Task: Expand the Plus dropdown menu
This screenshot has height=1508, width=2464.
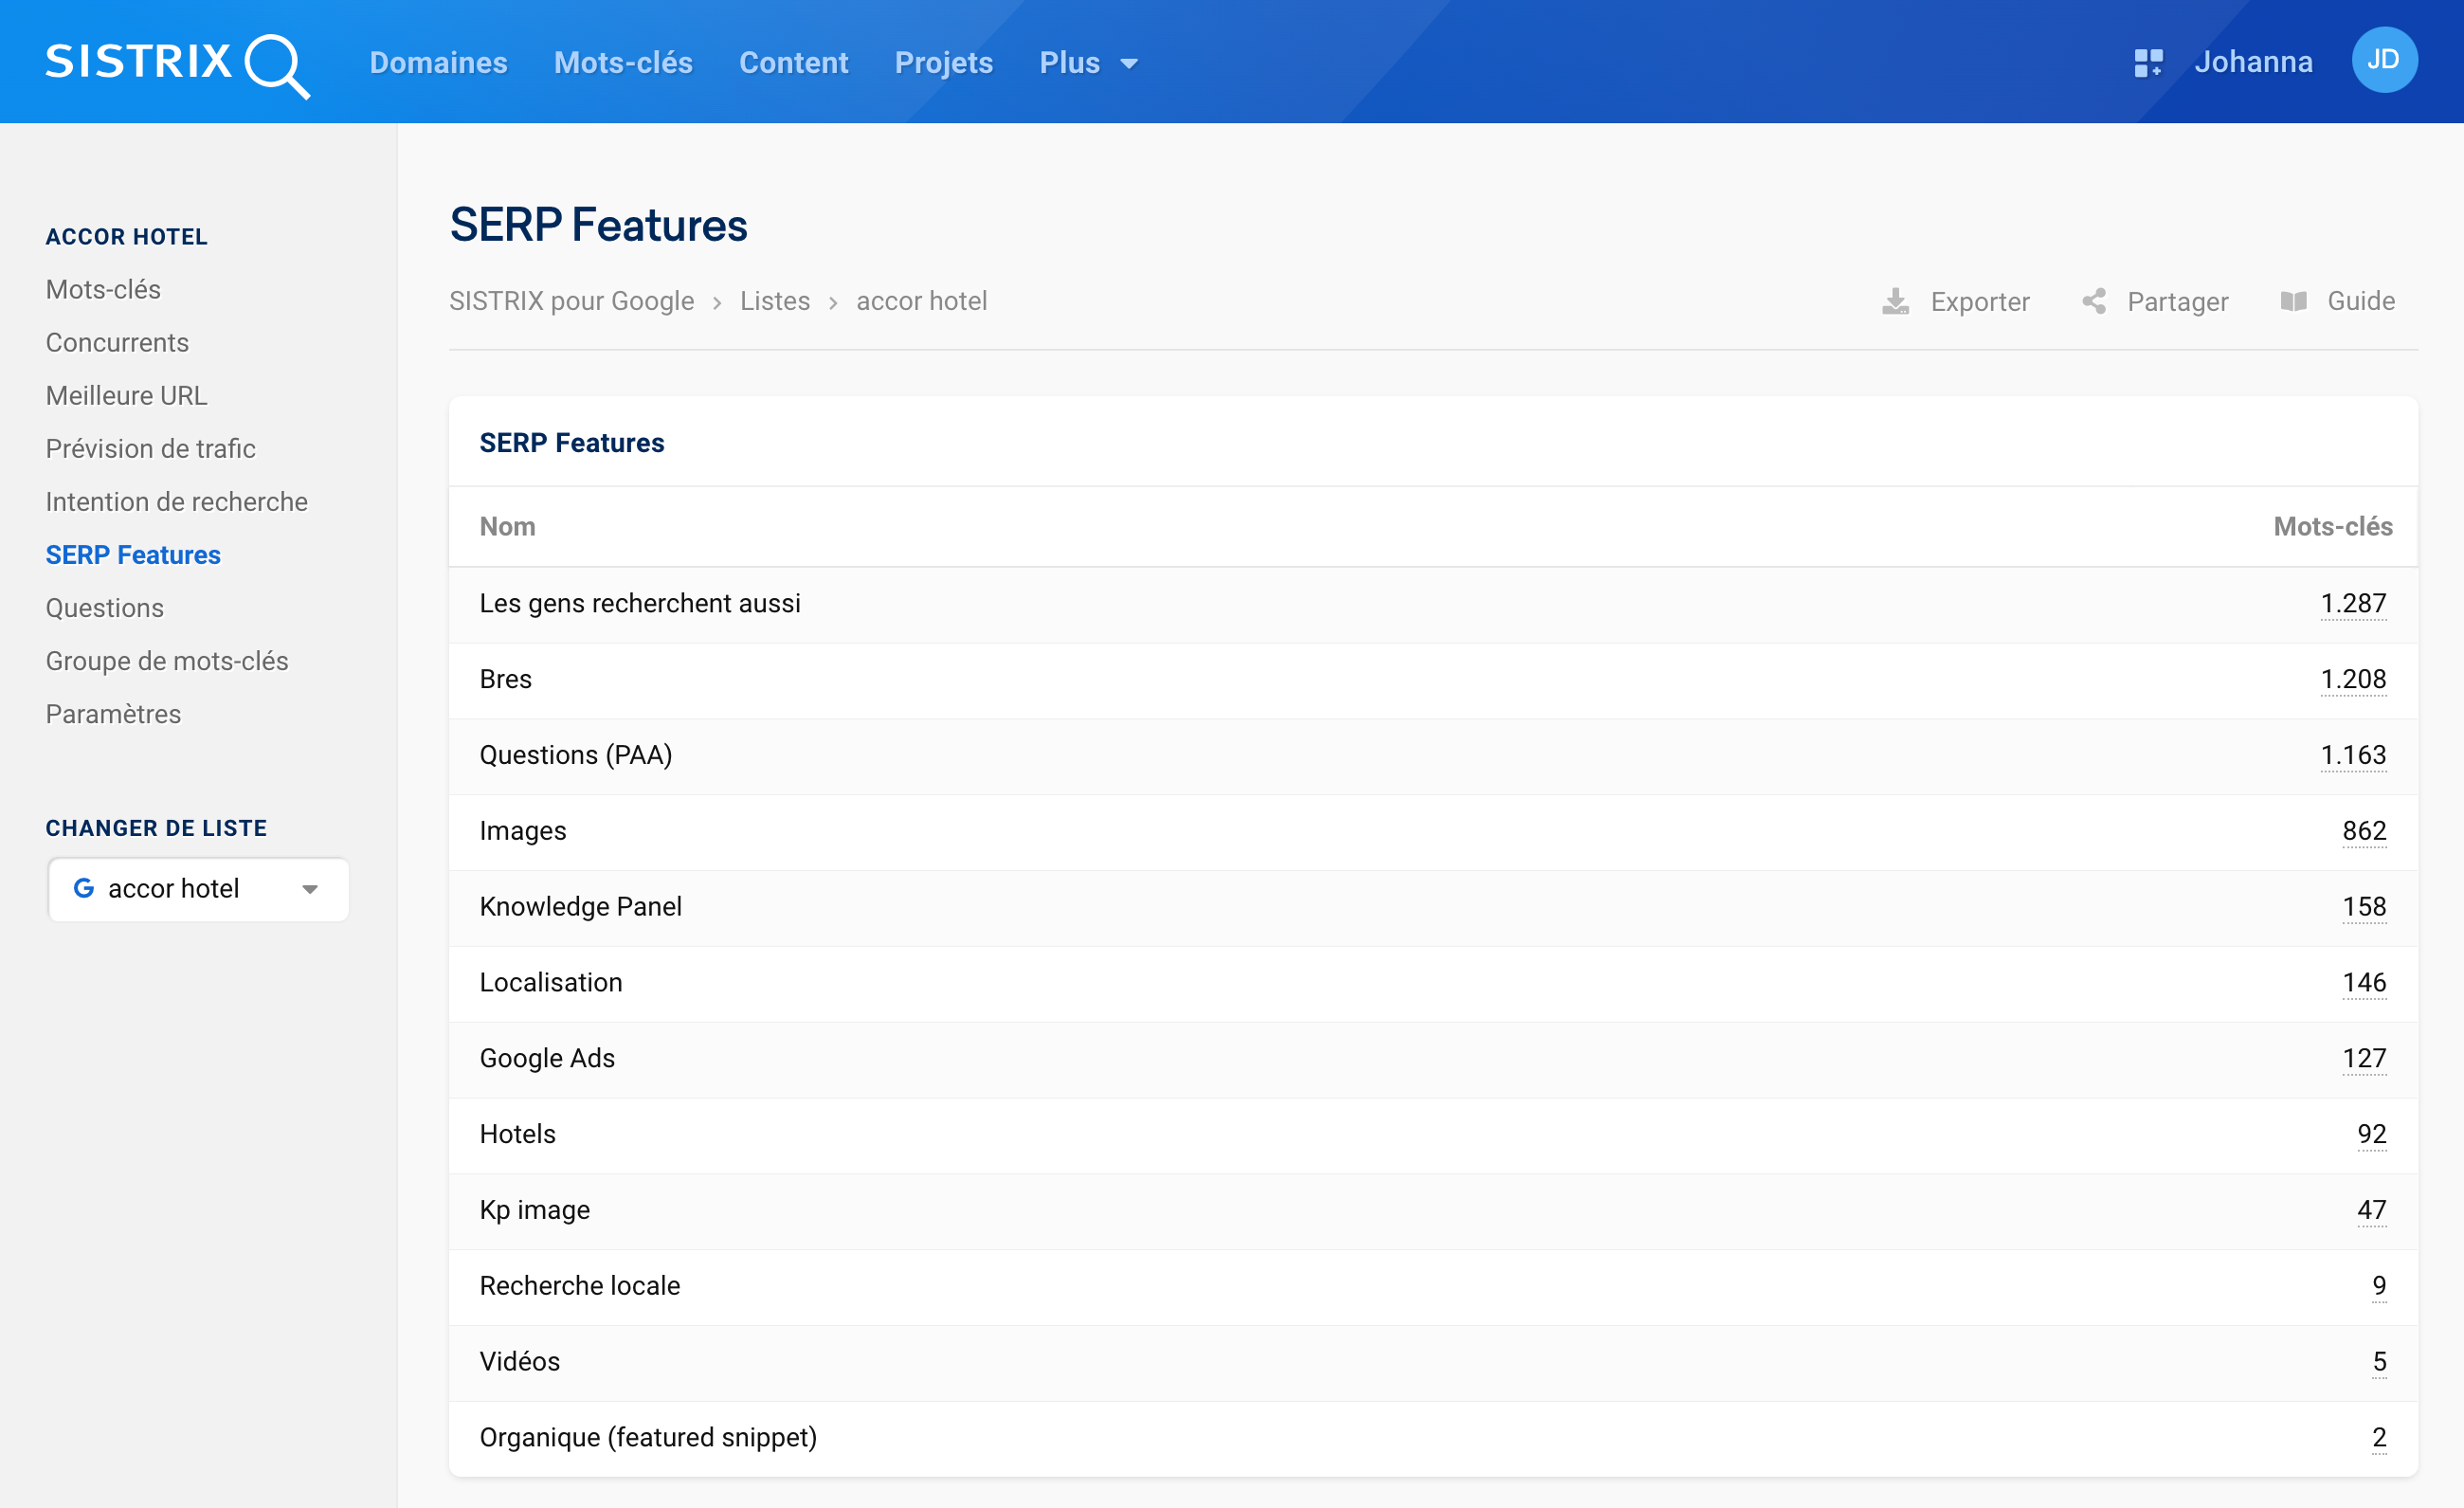Action: point(1088,63)
